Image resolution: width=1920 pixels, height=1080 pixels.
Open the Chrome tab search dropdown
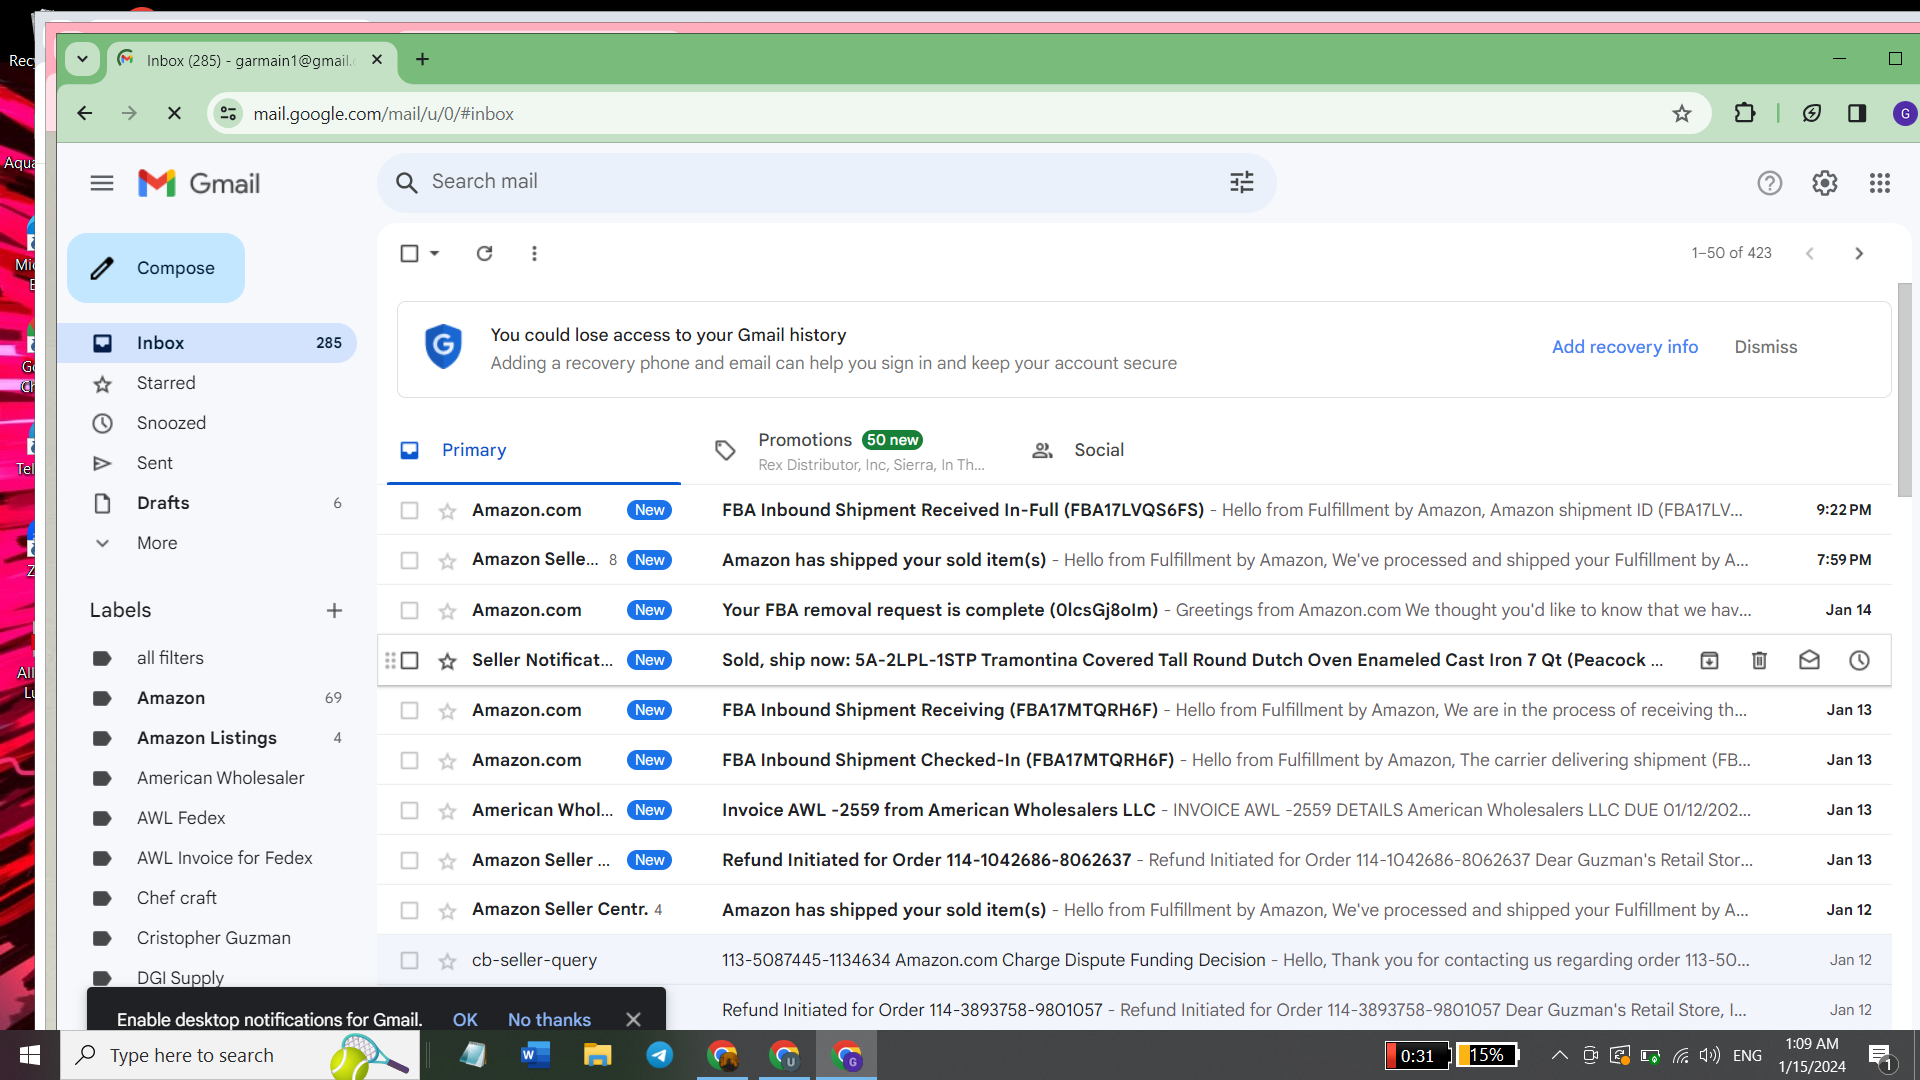(82, 59)
